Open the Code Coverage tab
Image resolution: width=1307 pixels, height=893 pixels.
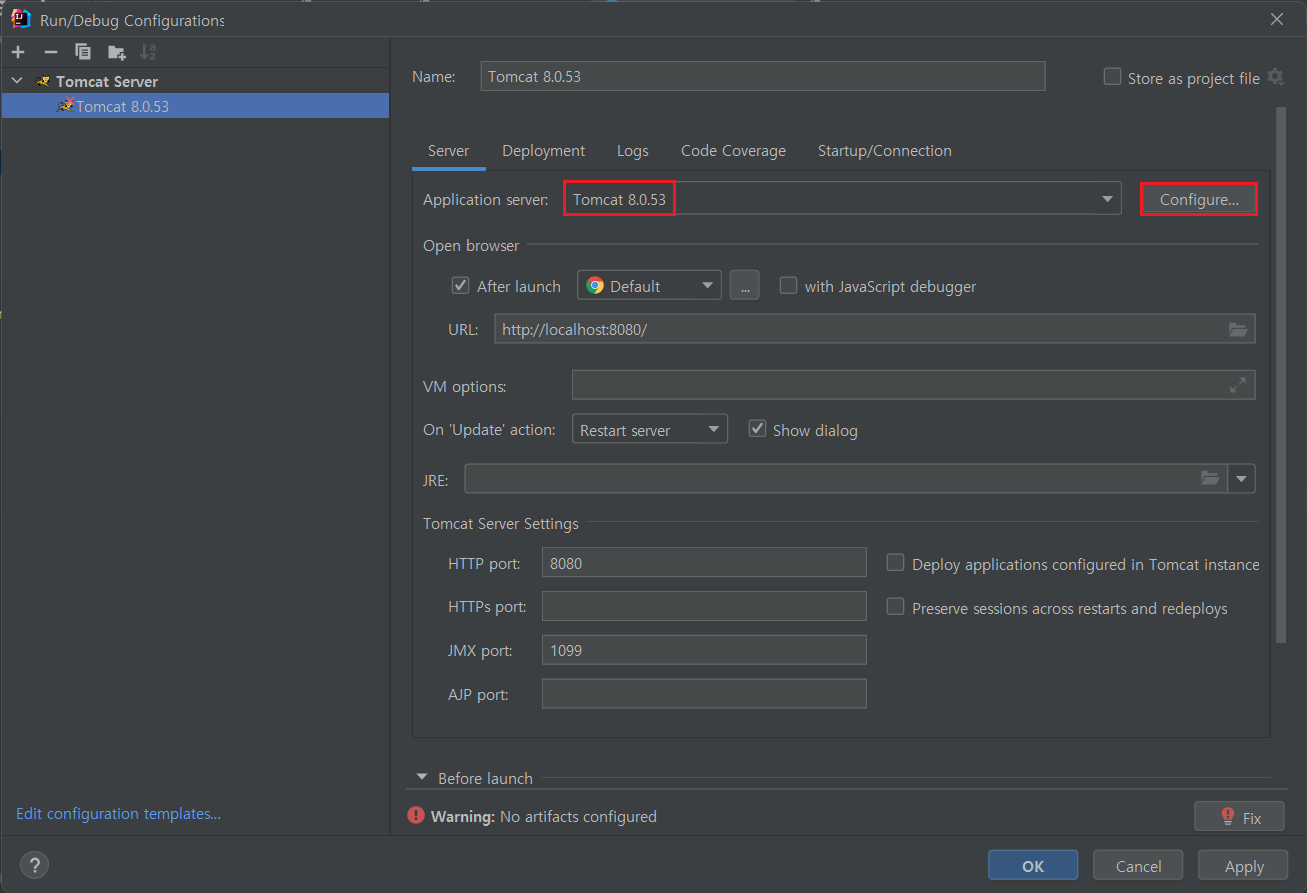coord(733,151)
